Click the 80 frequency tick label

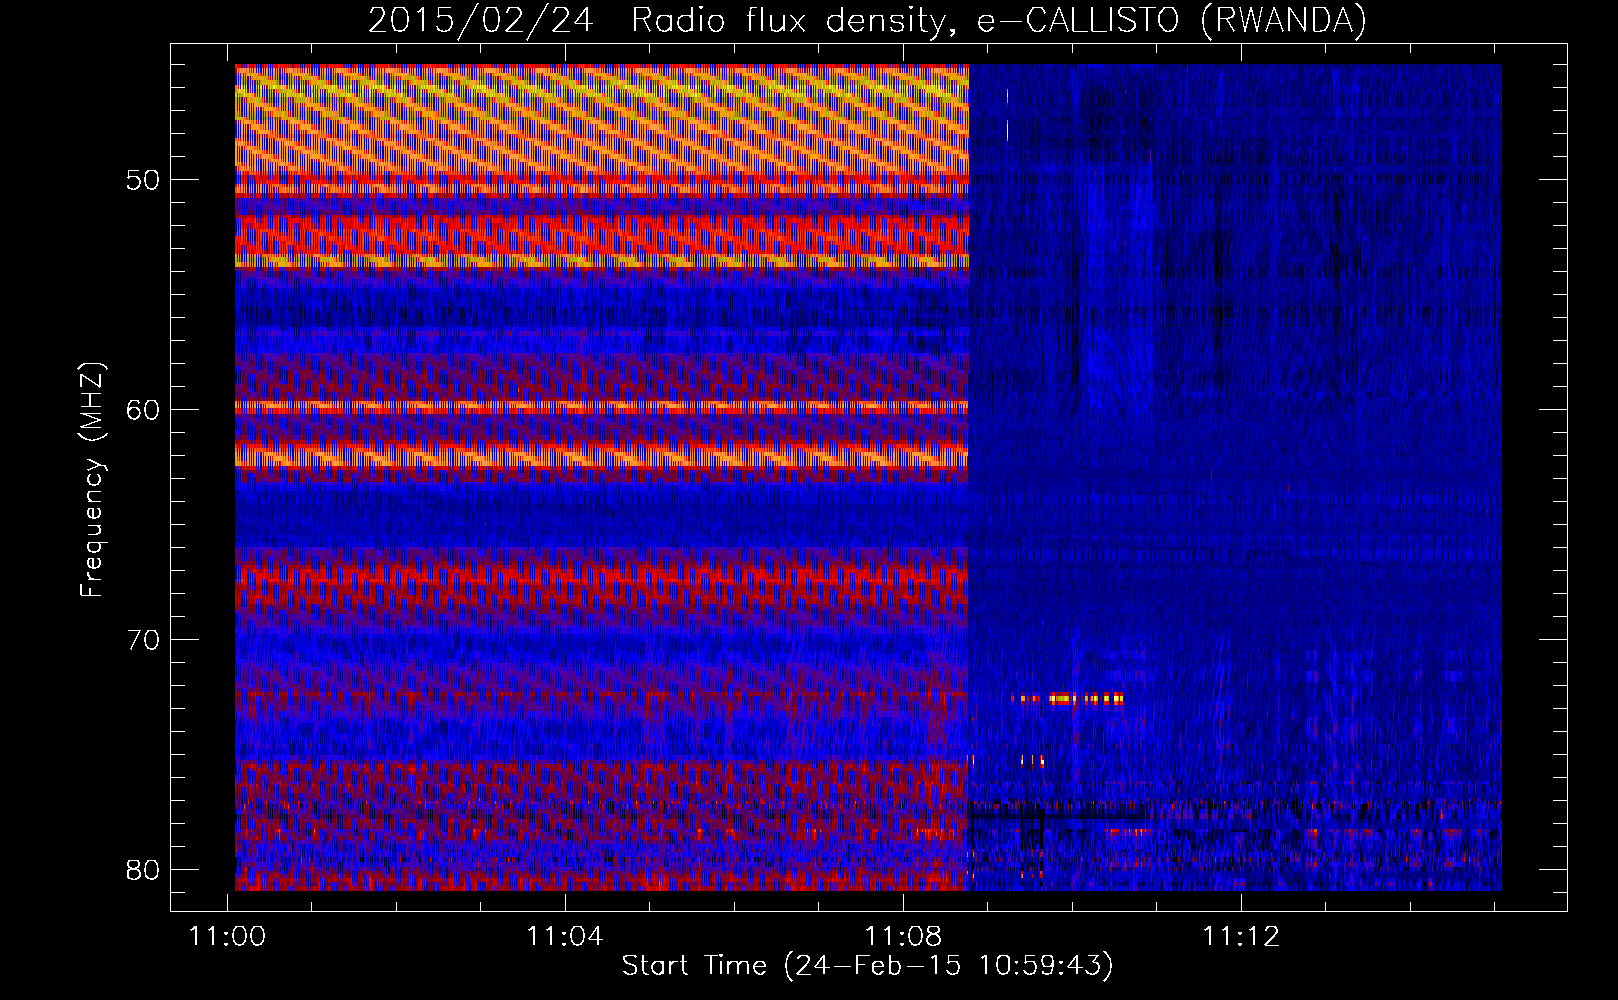click(143, 868)
